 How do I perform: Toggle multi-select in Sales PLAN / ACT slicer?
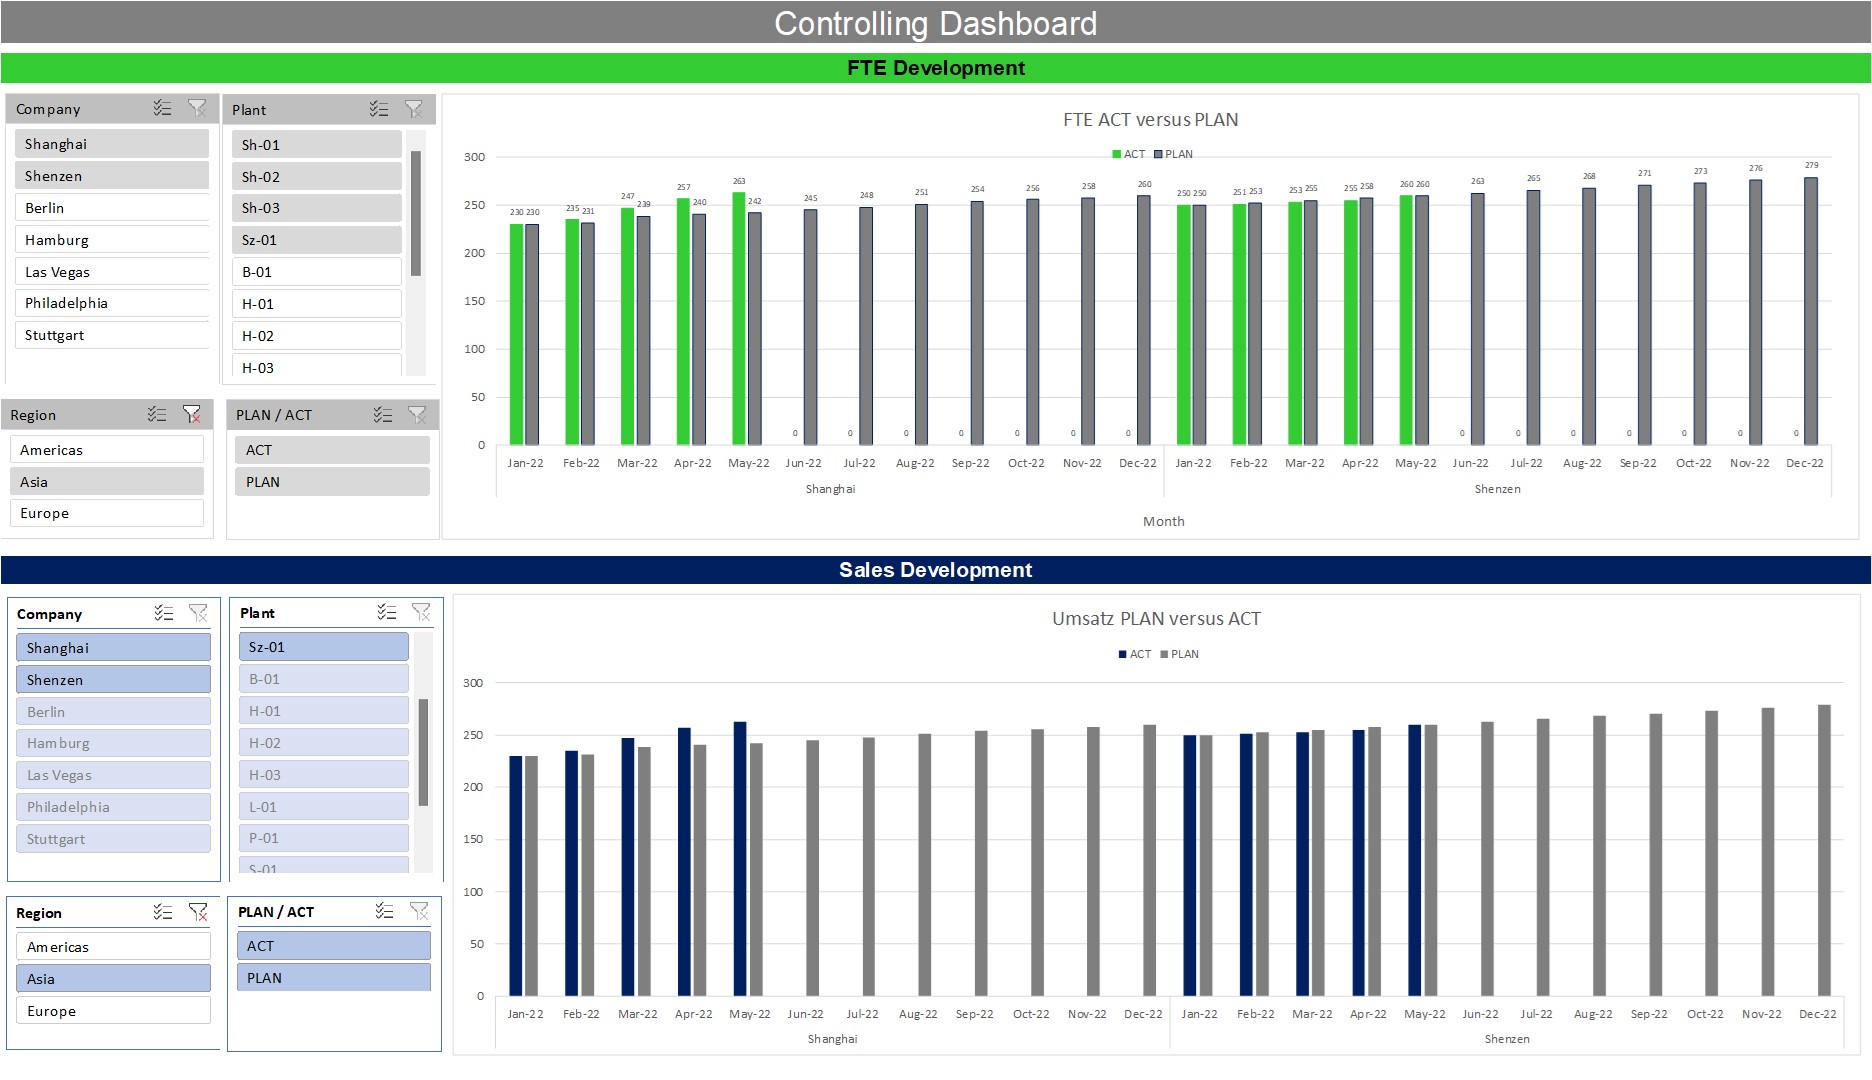[385, 911]
